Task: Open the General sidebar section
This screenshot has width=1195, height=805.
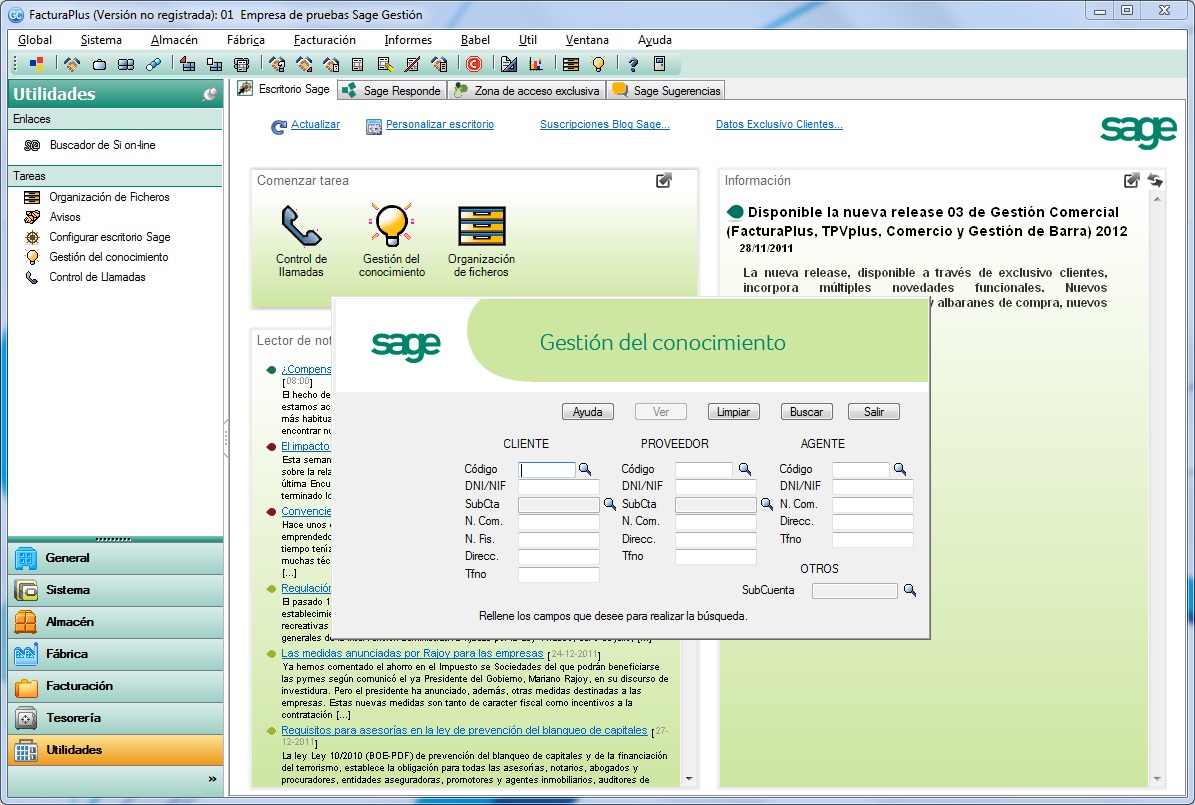Action: tap(116, 558)
